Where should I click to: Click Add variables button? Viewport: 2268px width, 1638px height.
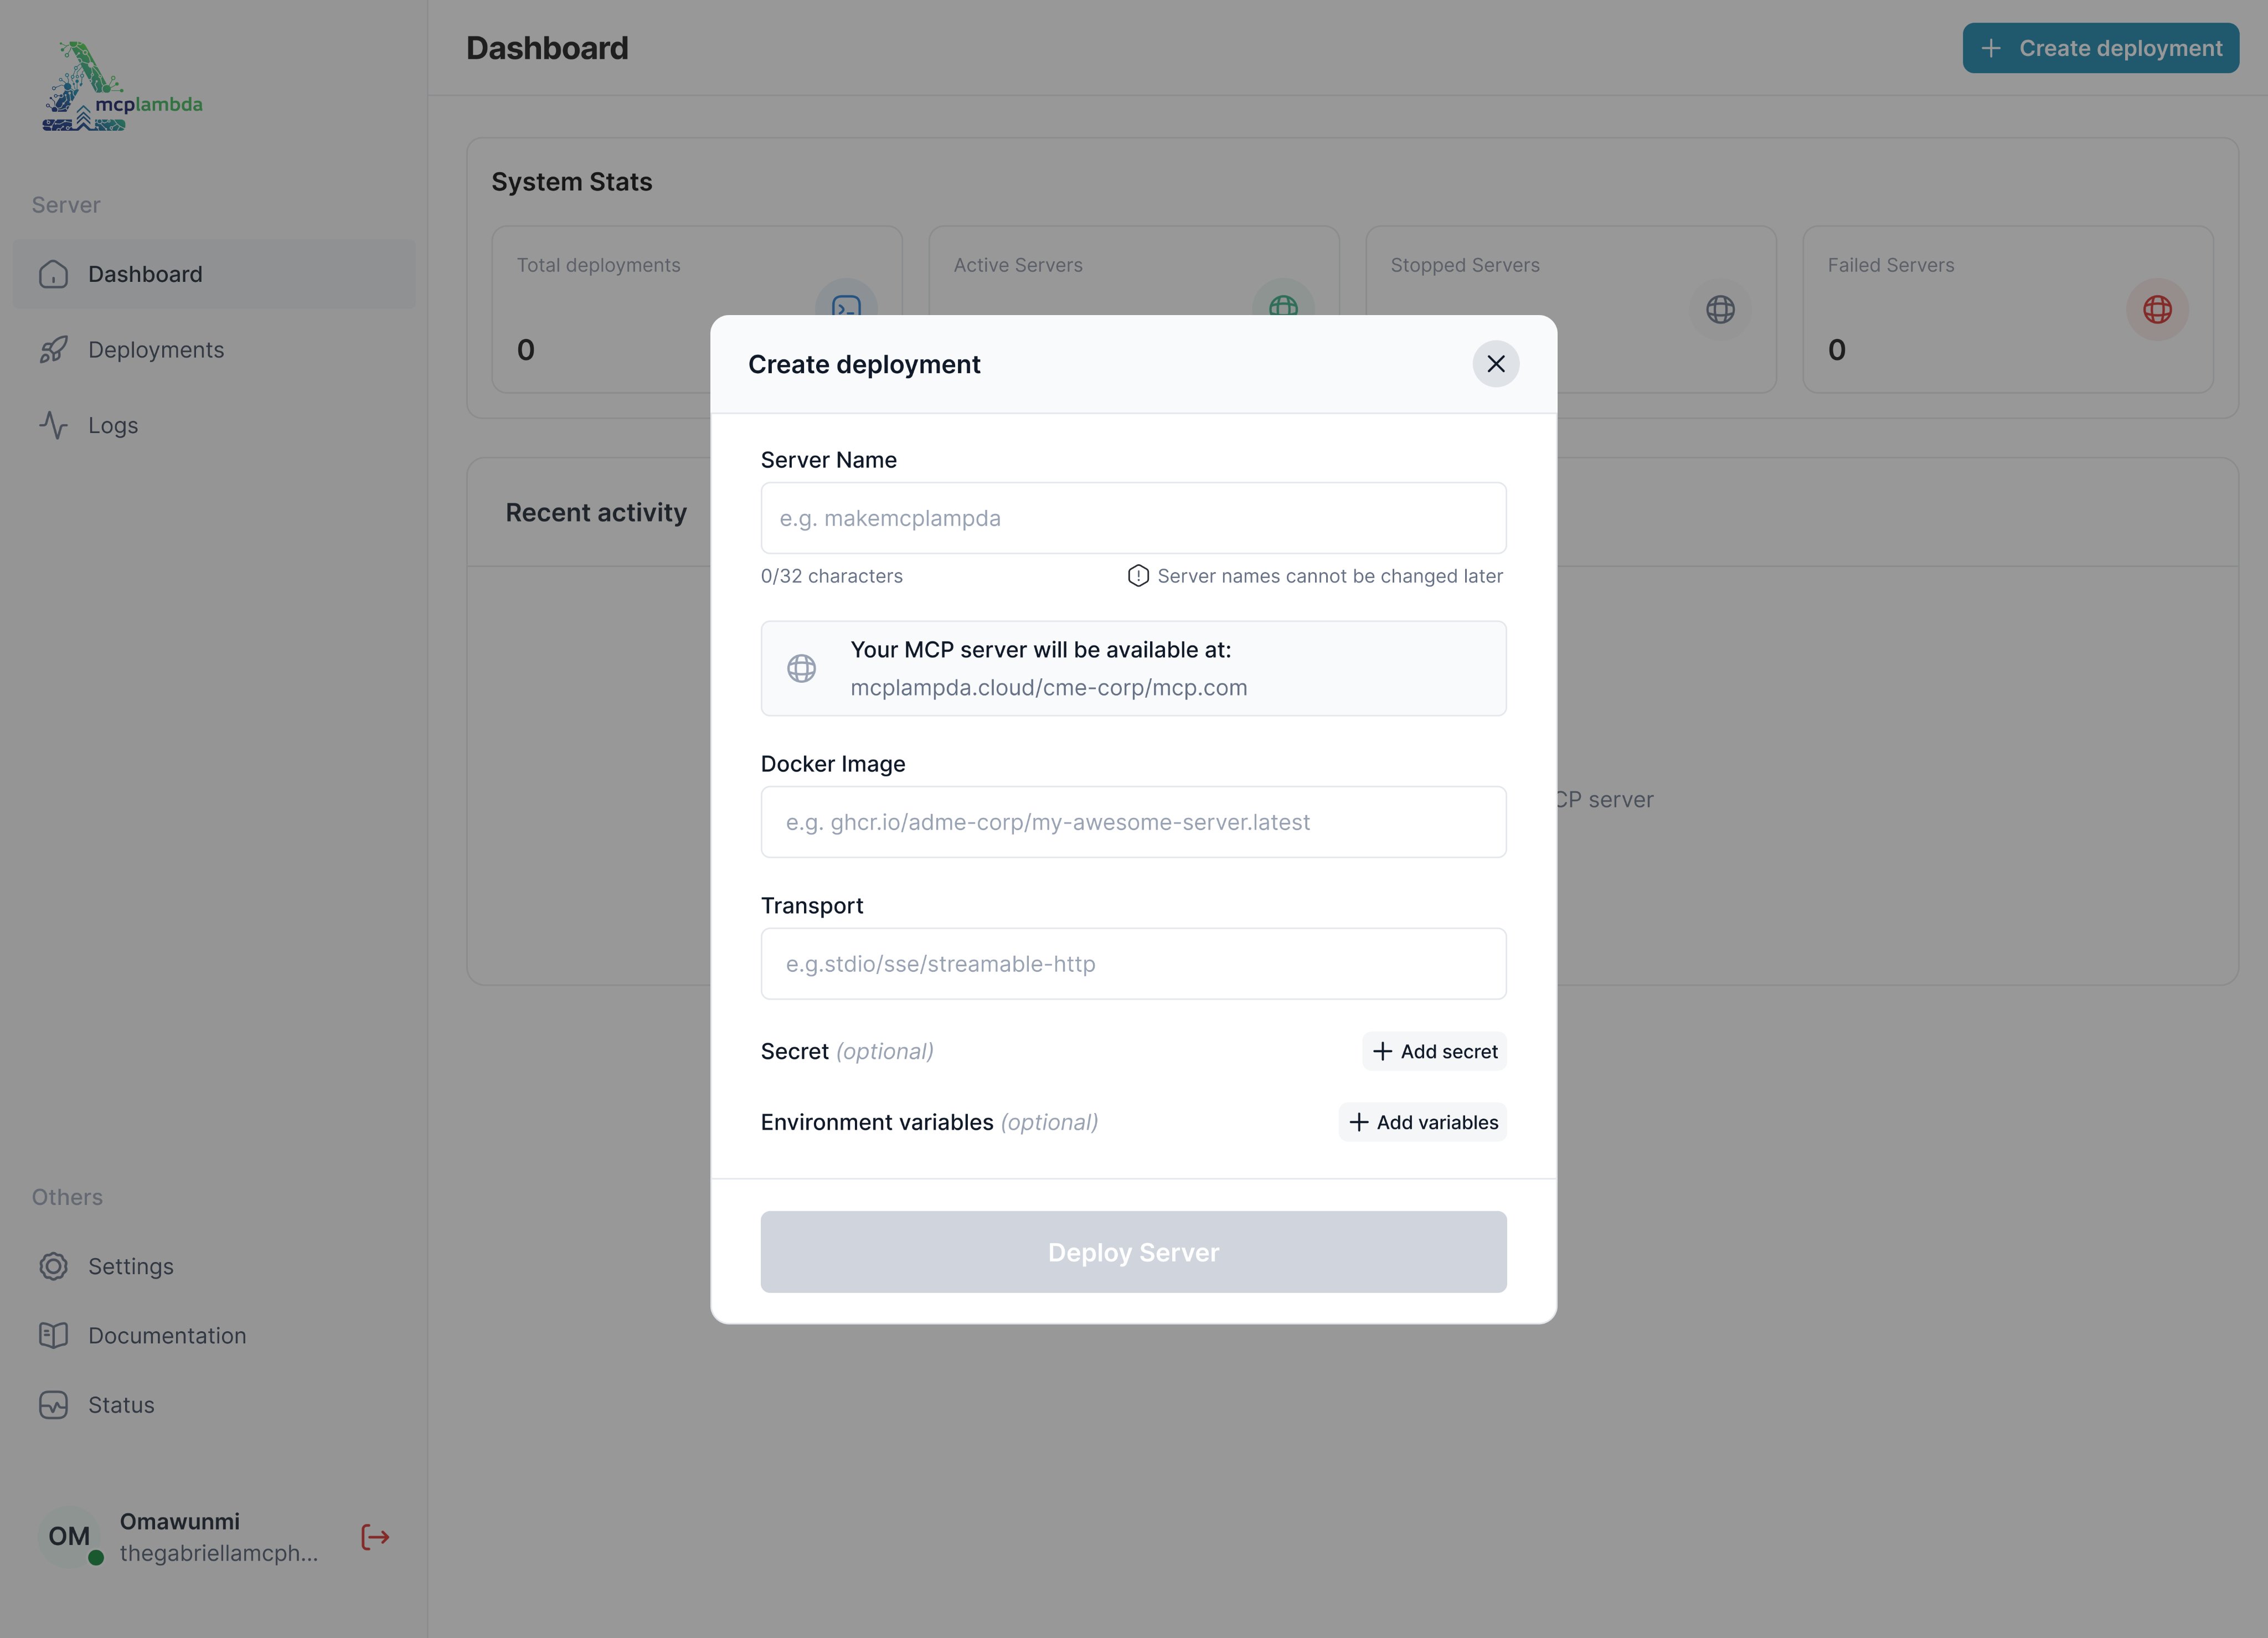coord(1422,1122)
